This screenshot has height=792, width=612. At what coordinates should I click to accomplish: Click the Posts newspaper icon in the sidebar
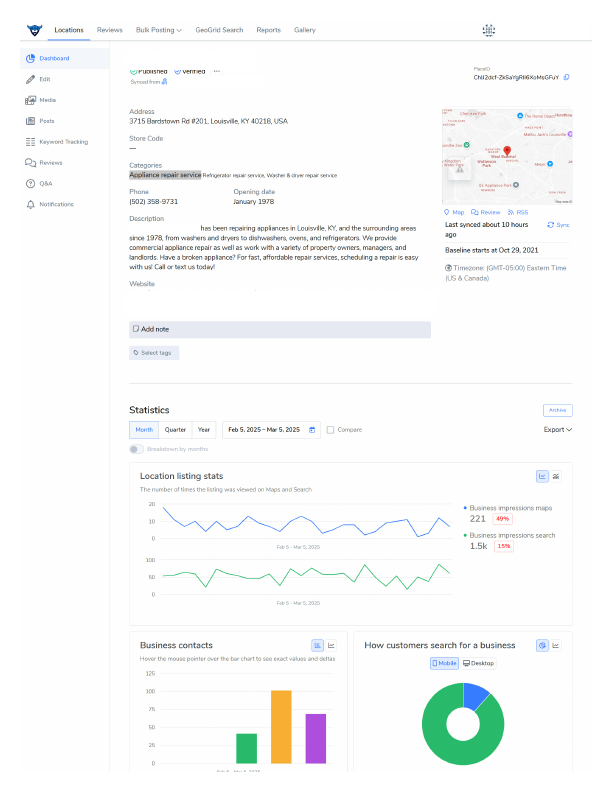[30, 121]
